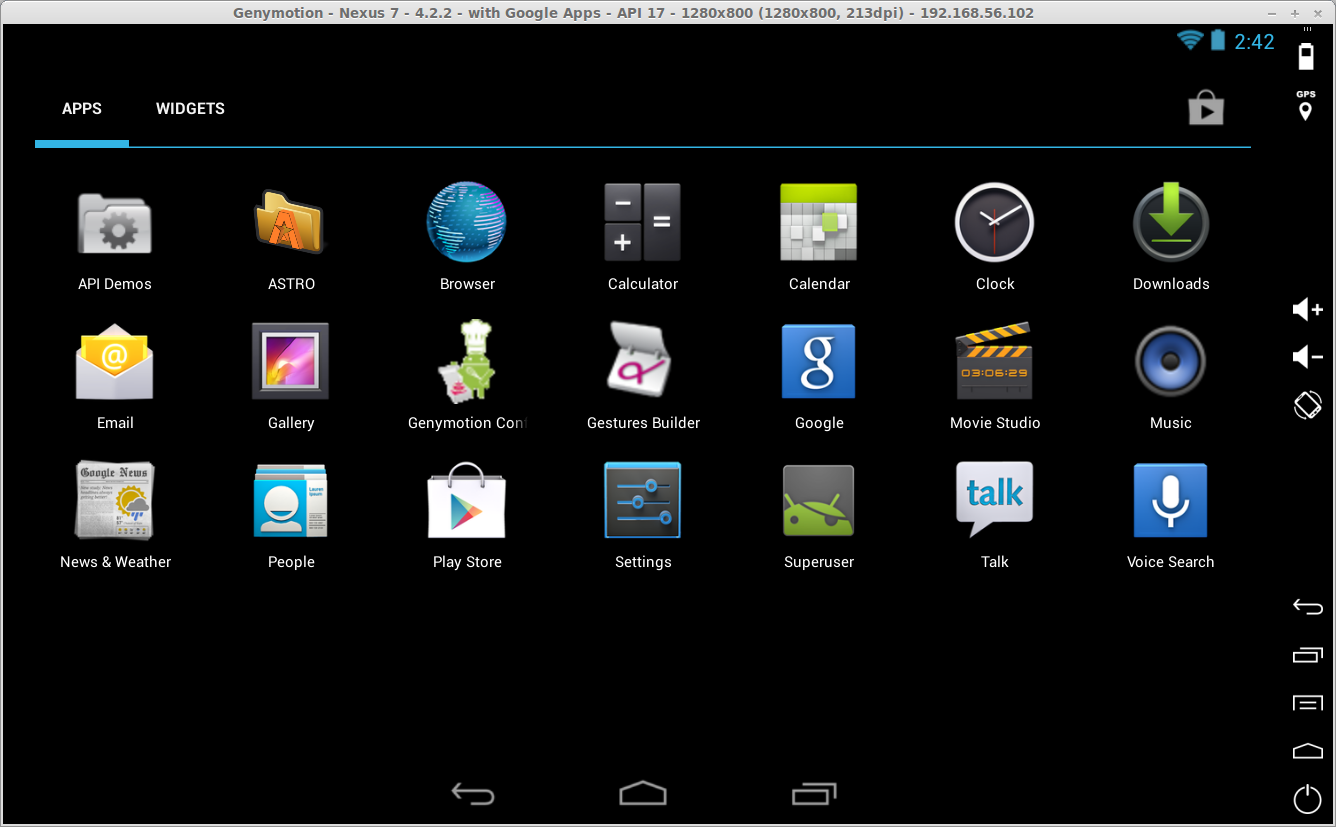Open Genymotion battery widget in side toolbar
The height and width of the screenshot is (827, 1336).
click(1306, 54)
